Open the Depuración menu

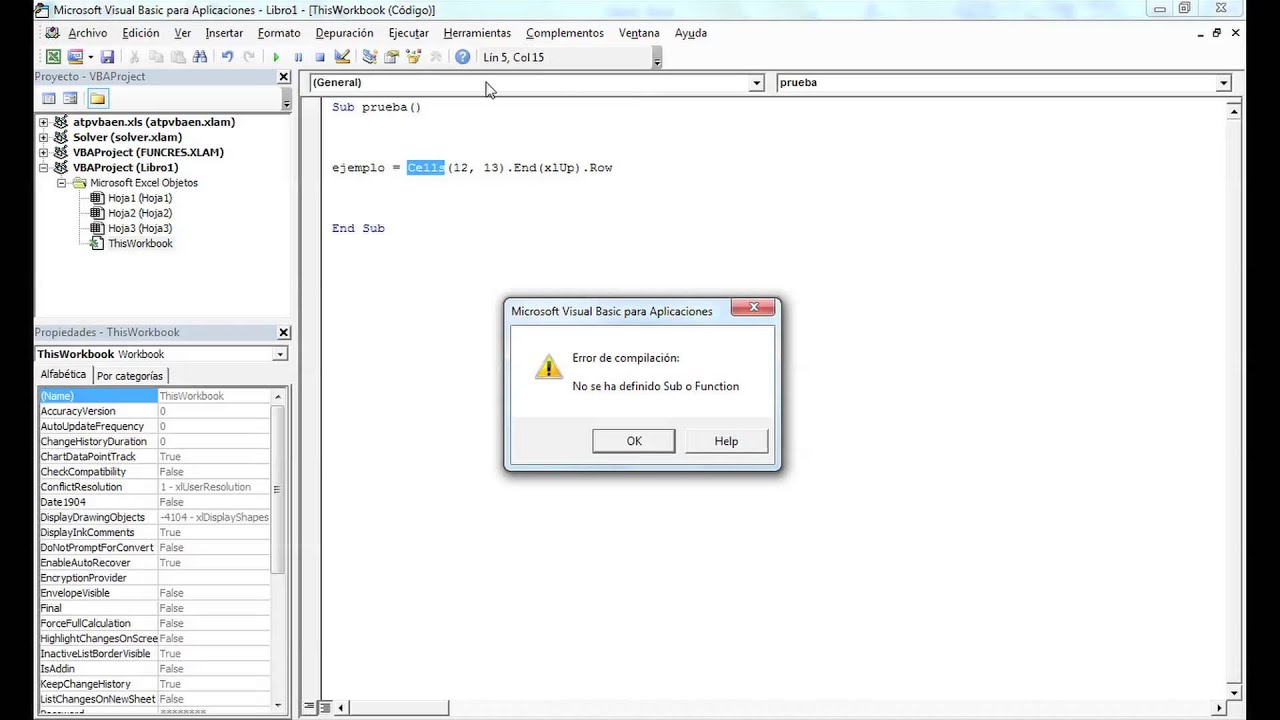(x=344, y=33)
